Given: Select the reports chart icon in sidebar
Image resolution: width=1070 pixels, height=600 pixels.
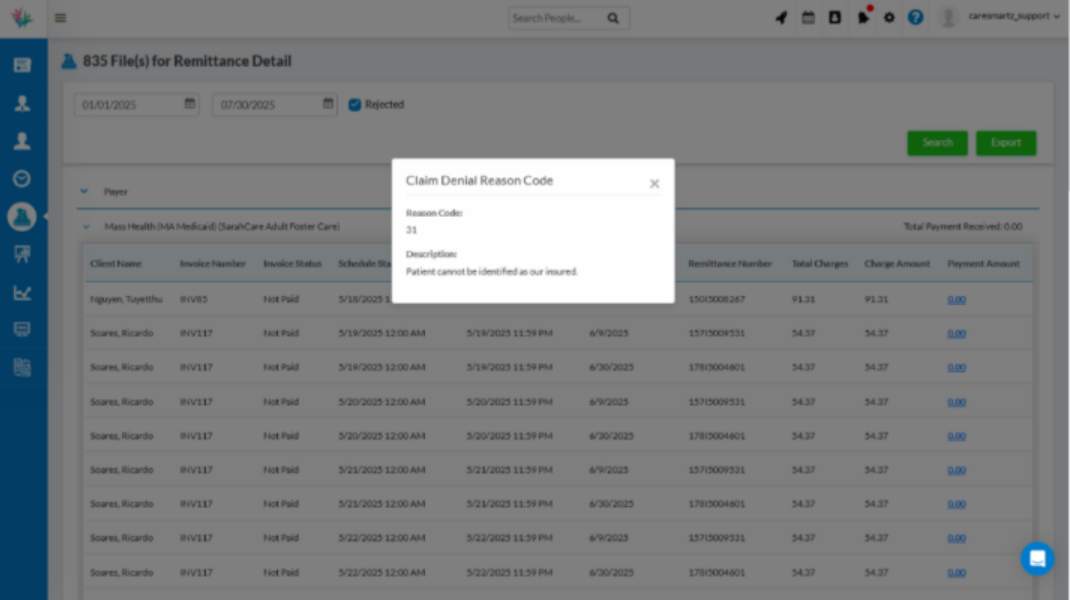Looking at the screenshot, I should coord(21,292).
